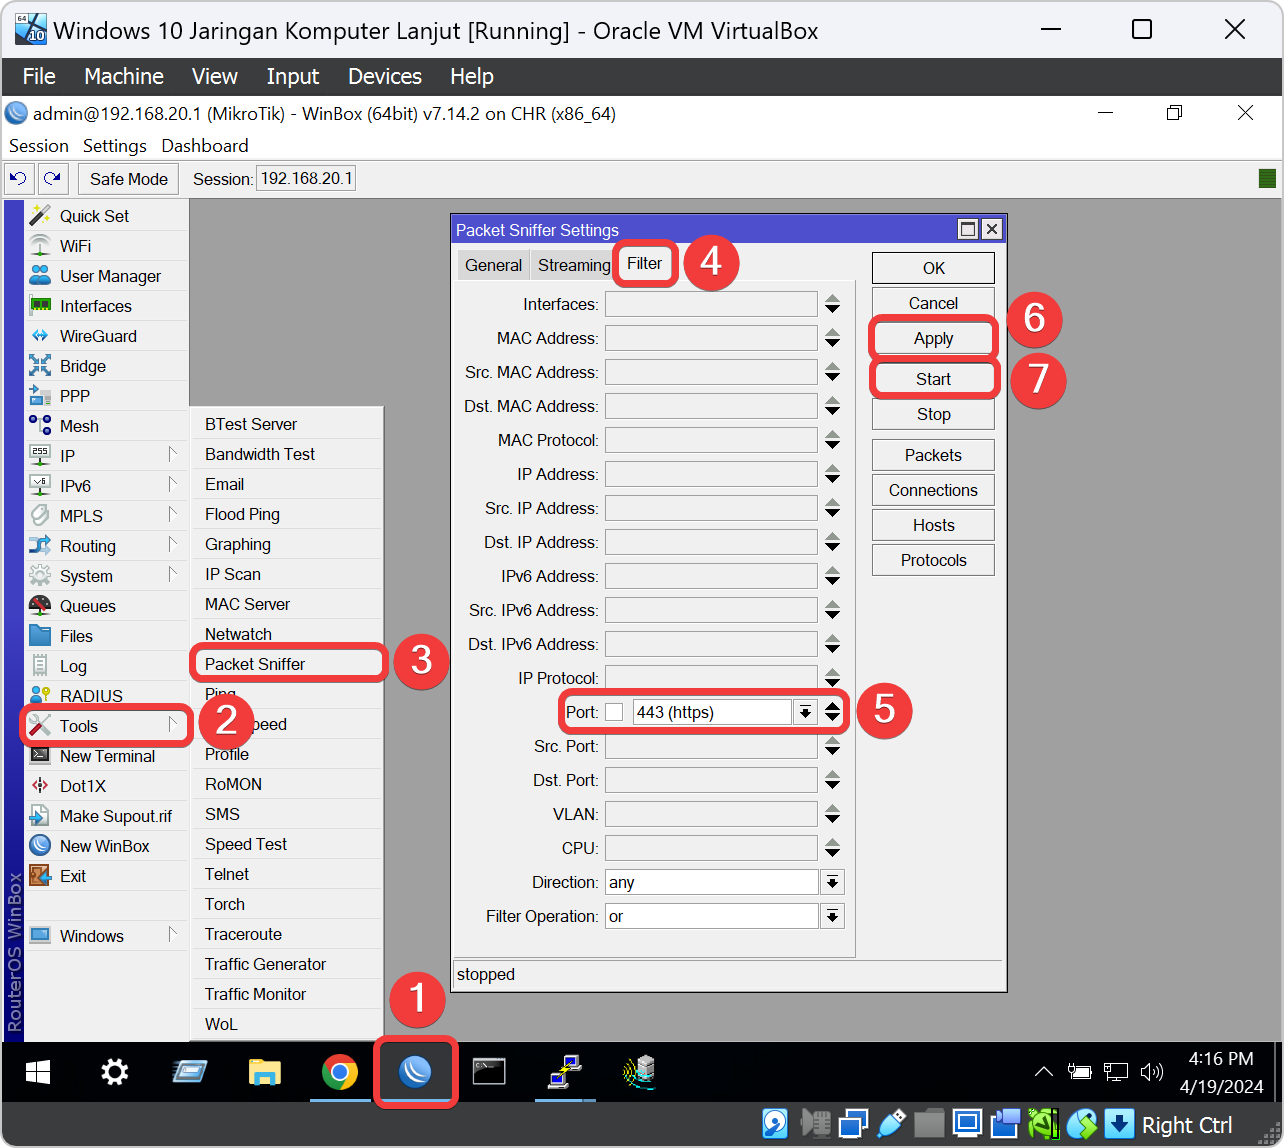Click the clock in system tray

click(x=1220, y=1072)
